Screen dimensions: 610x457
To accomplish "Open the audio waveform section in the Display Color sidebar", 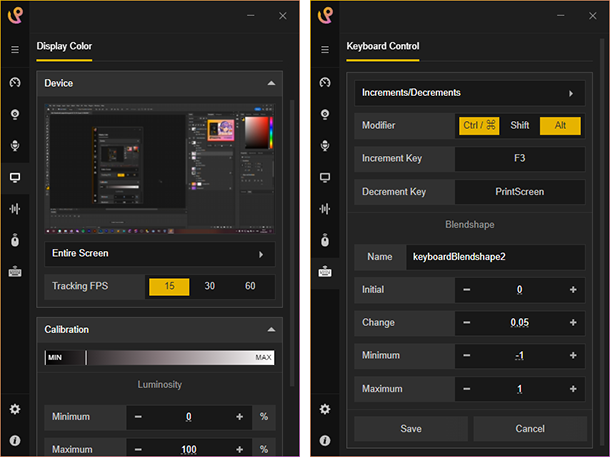I will click(15, 209).
